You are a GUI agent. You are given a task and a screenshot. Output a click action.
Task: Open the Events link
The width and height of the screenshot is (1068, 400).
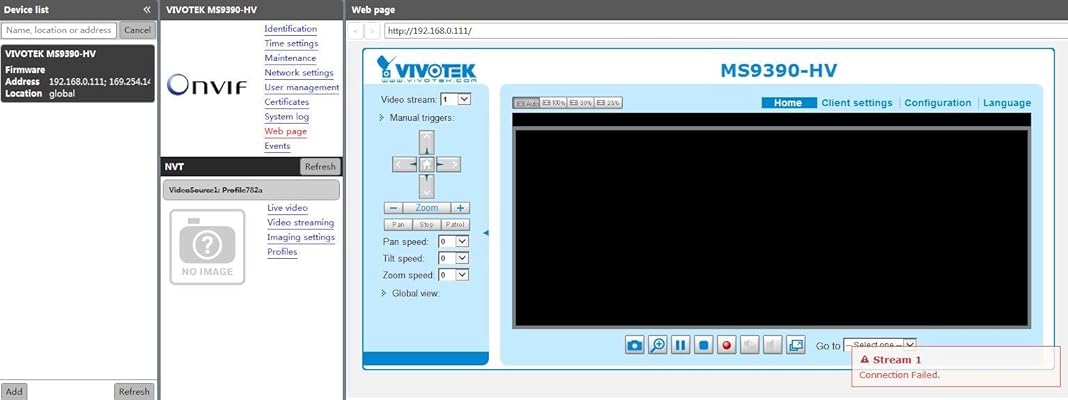(x=277, y=146)
